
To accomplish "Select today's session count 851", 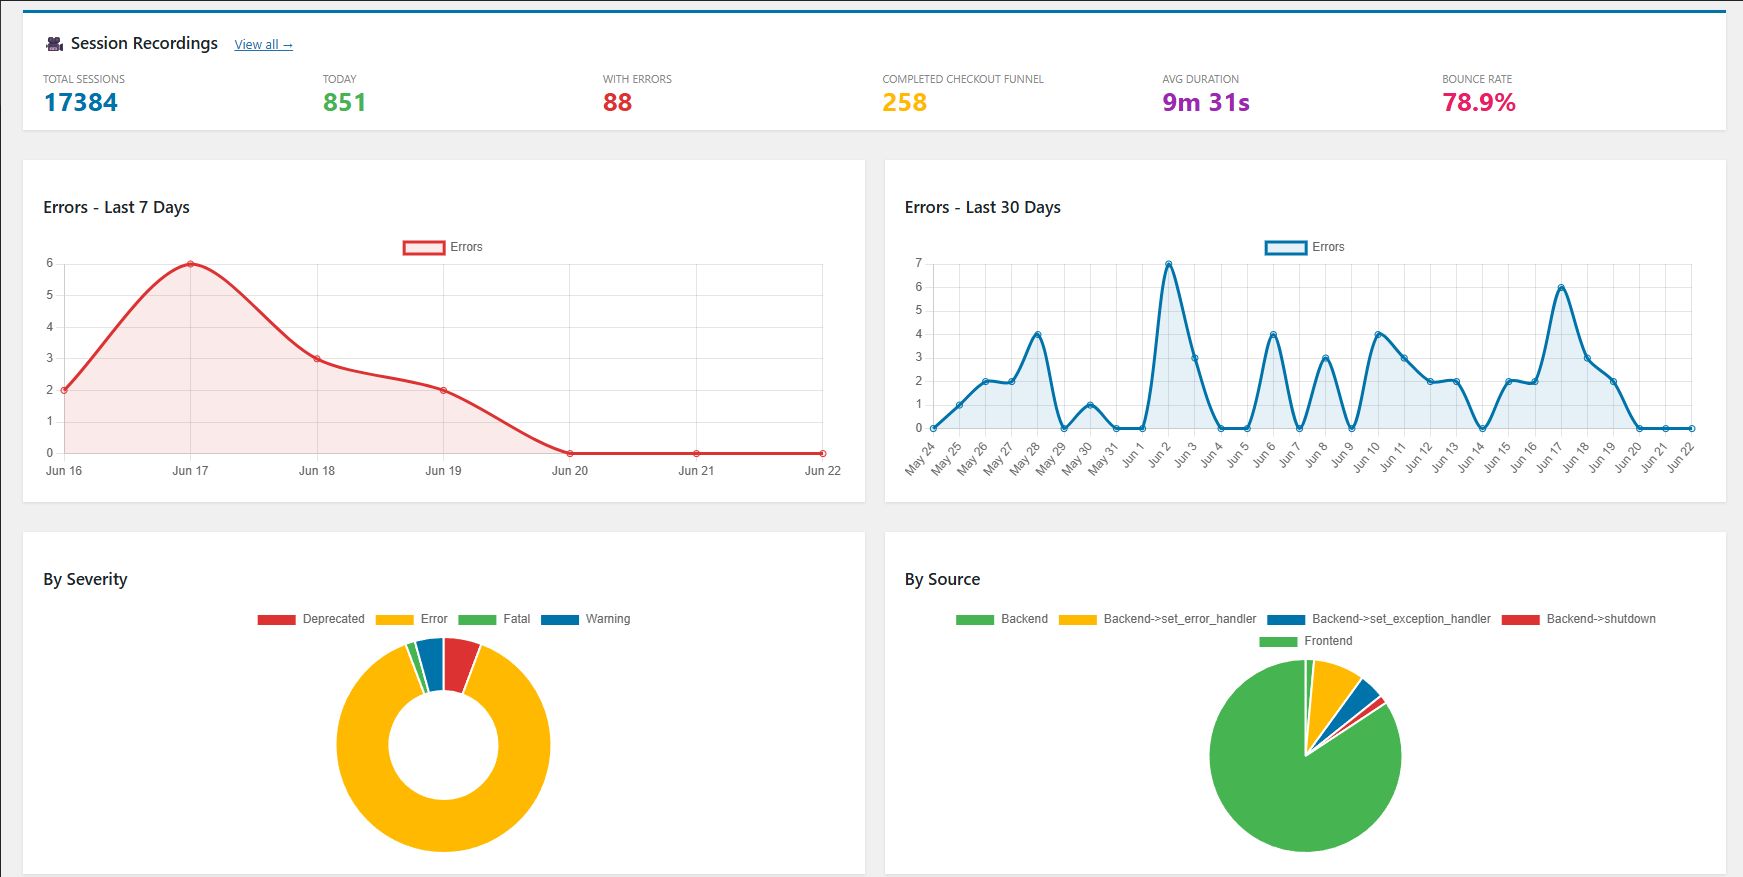I will [344, 102].
